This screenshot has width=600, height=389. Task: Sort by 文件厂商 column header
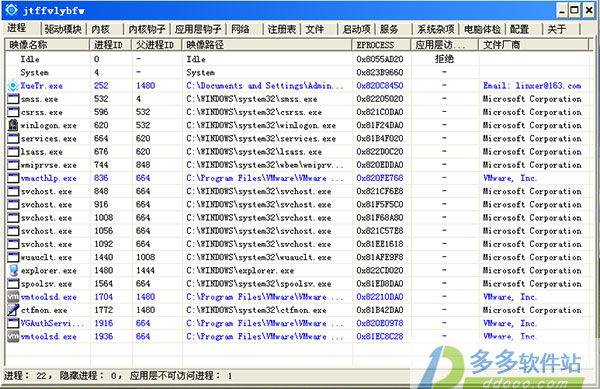[x=533, y=45]
